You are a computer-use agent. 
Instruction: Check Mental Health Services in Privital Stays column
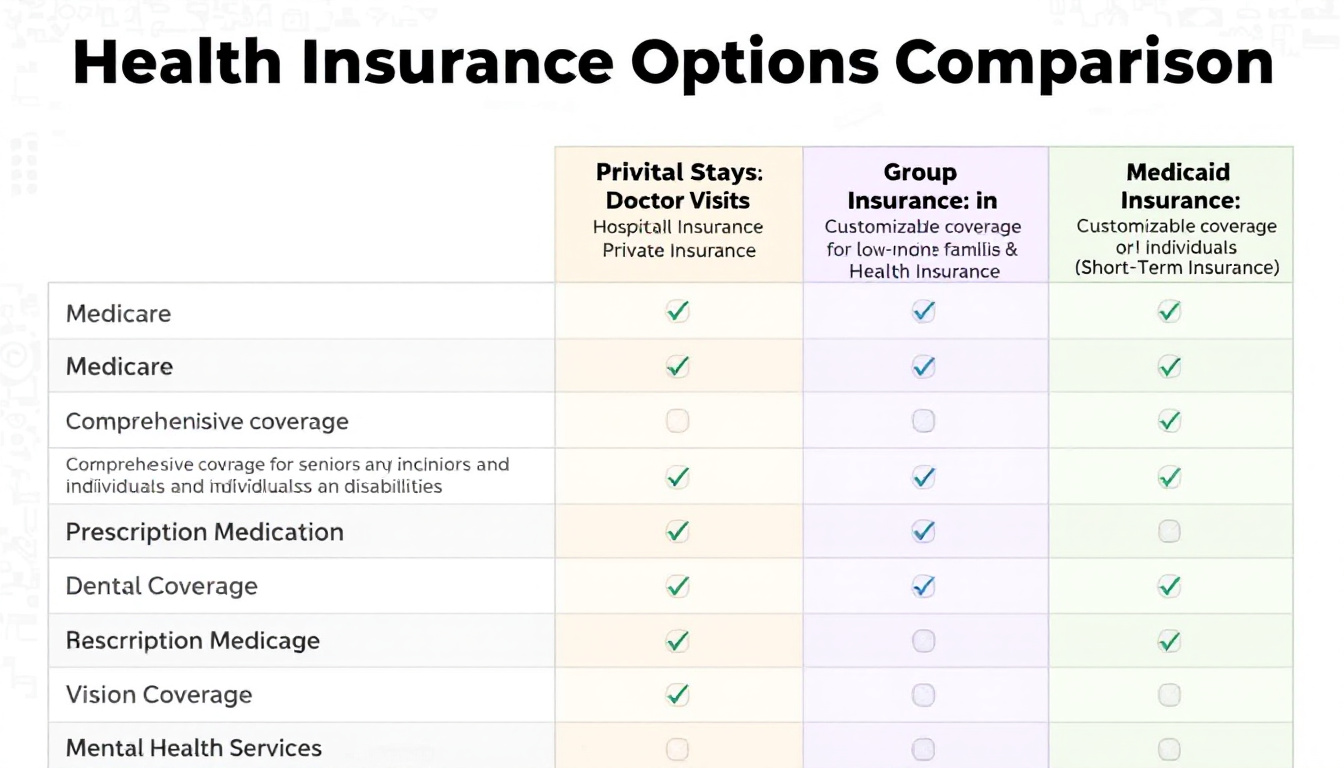pos(677,748)
